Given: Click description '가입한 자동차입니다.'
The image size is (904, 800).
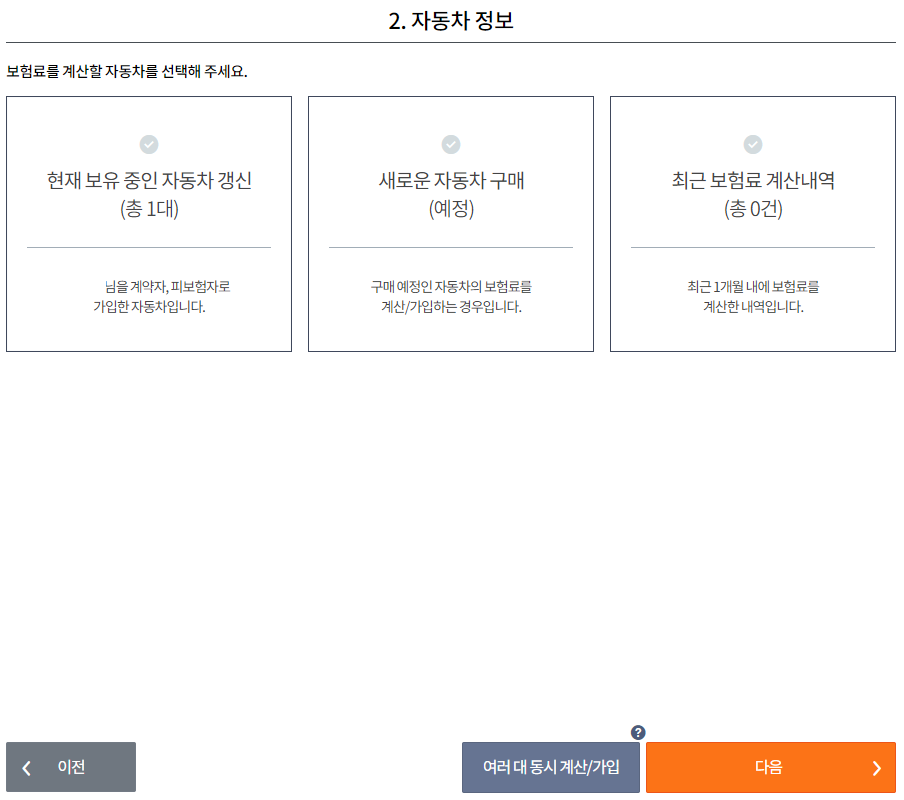Looking at the screenshot, I should (149, 307).
